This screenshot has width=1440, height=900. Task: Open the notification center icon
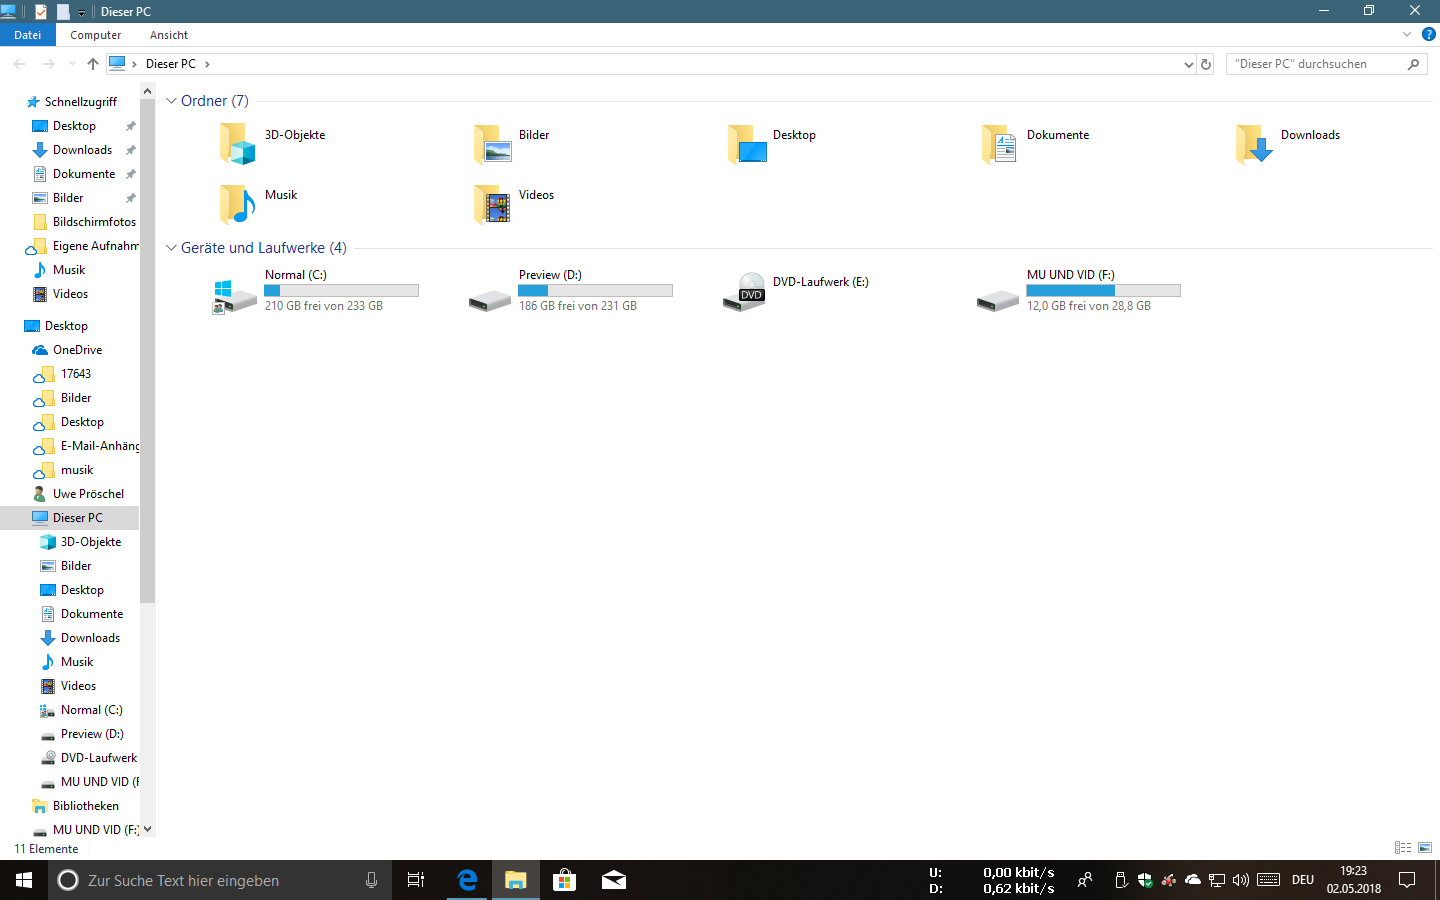(x=1407, y=880)
